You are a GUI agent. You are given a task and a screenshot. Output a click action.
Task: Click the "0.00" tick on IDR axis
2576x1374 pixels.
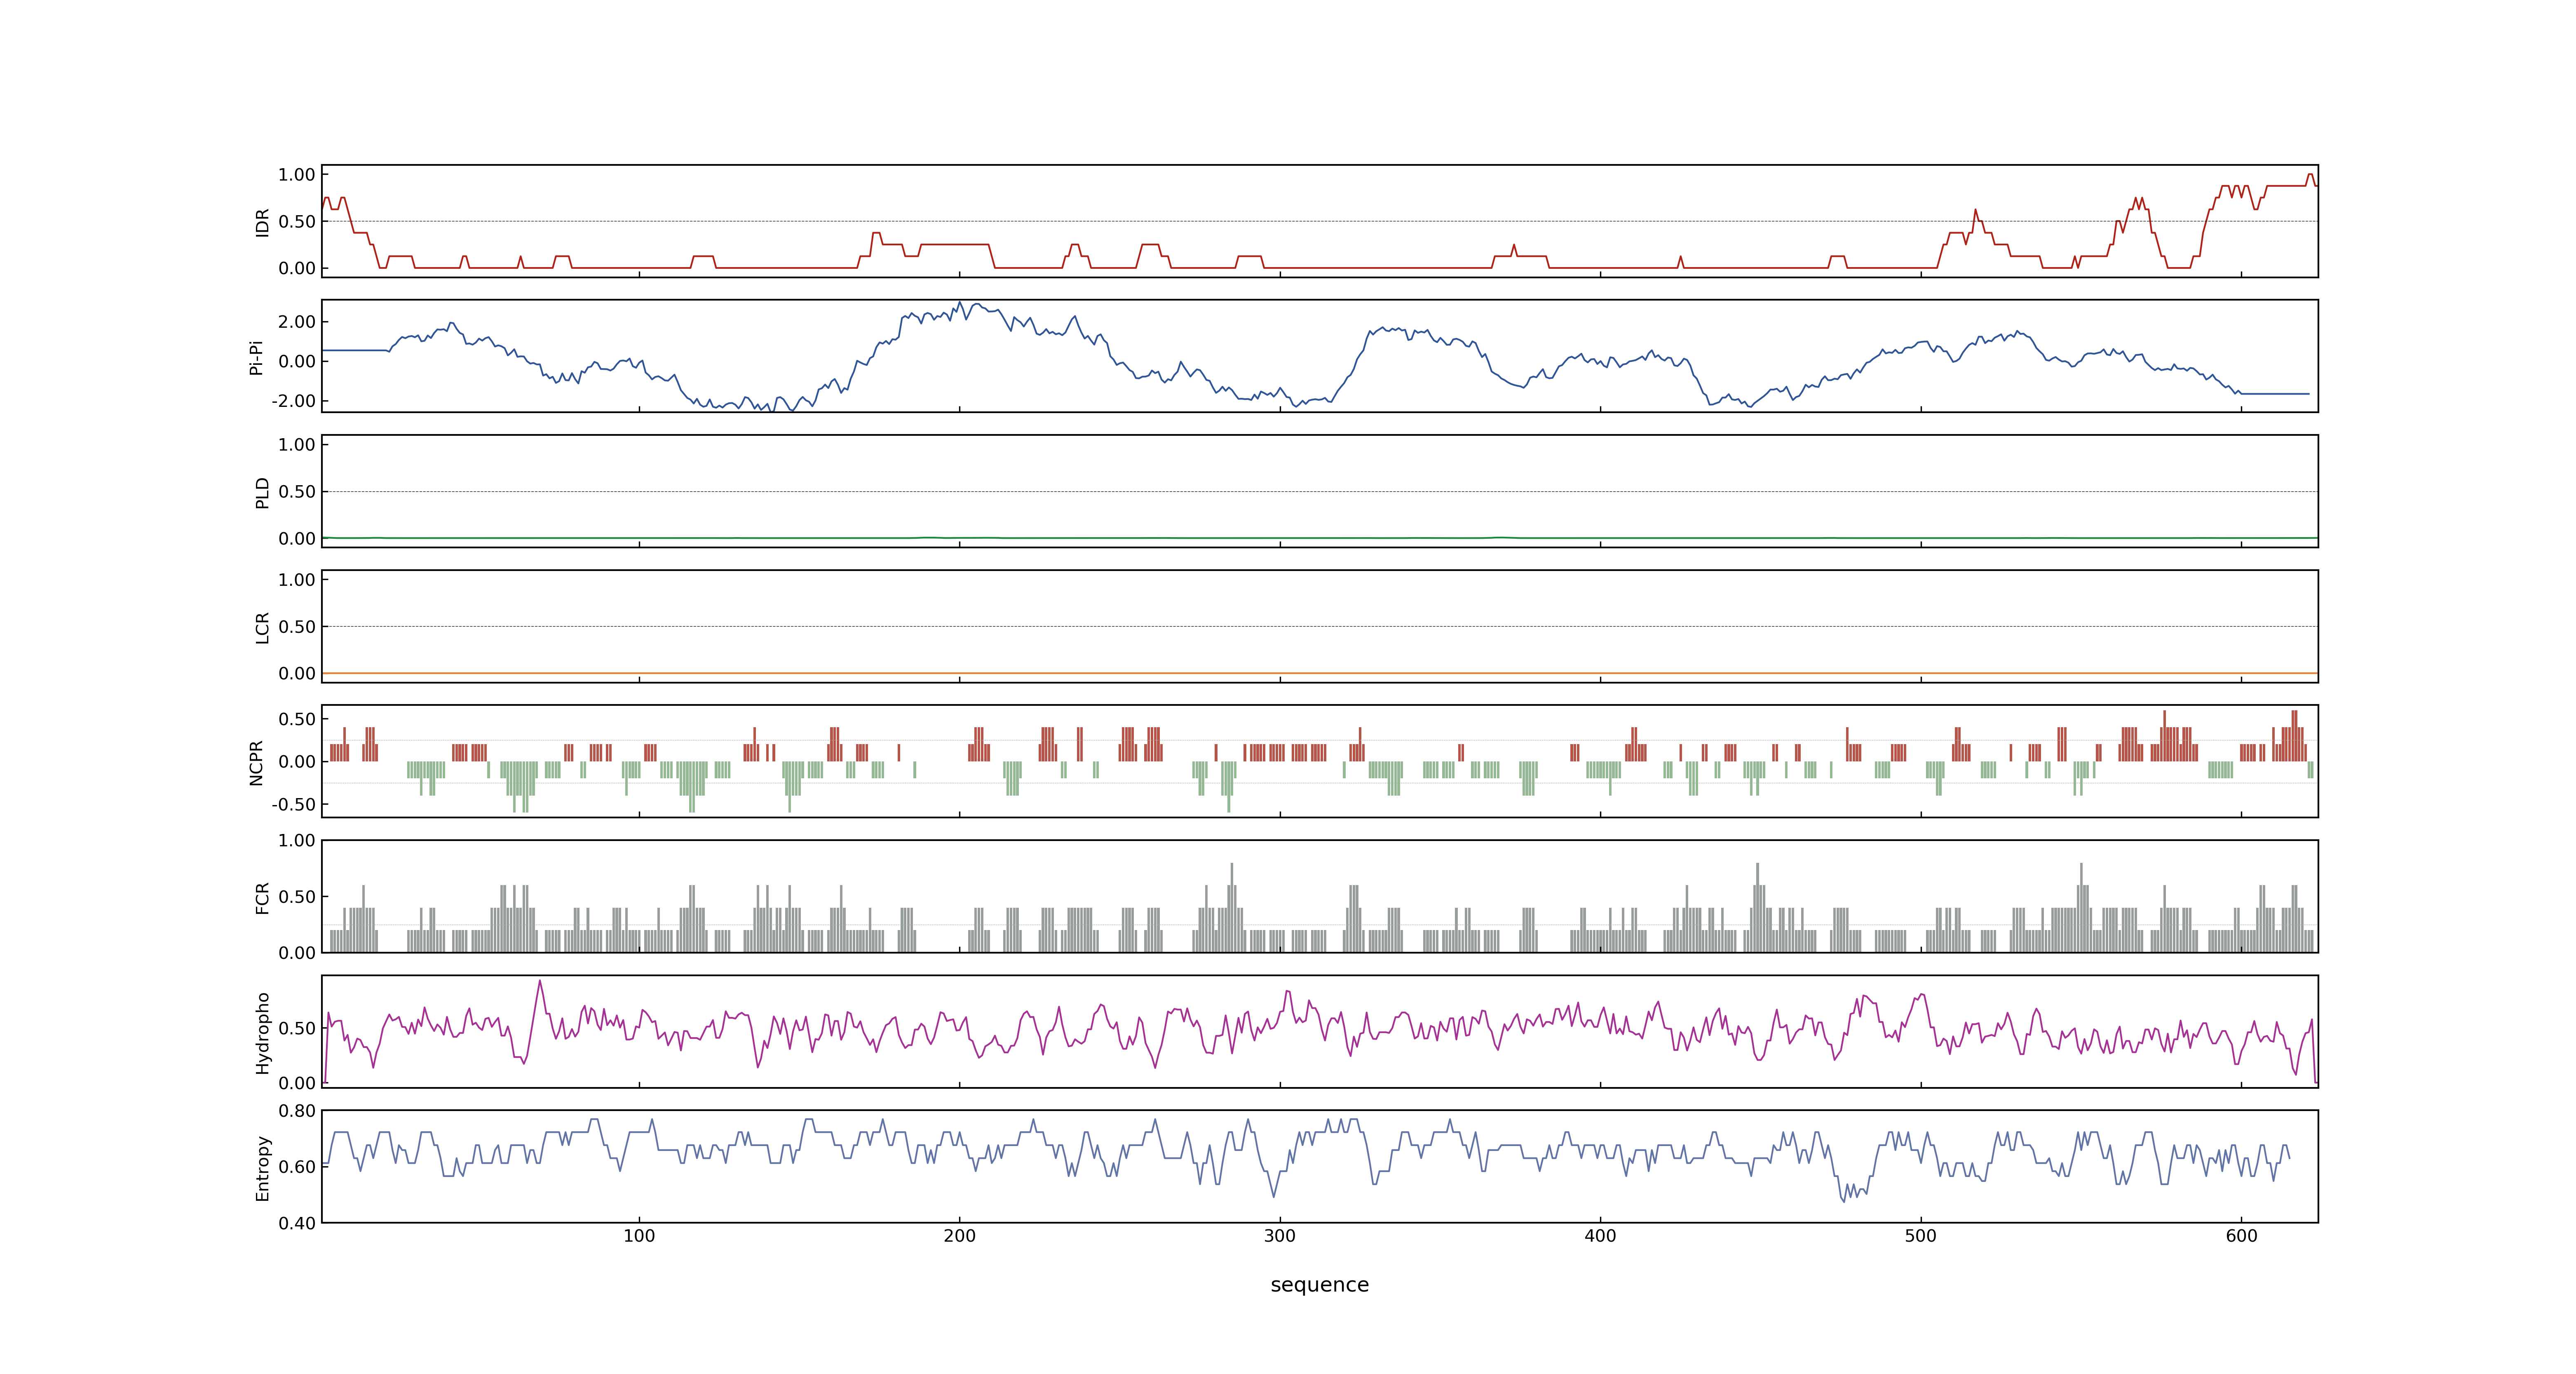(297, 268)
